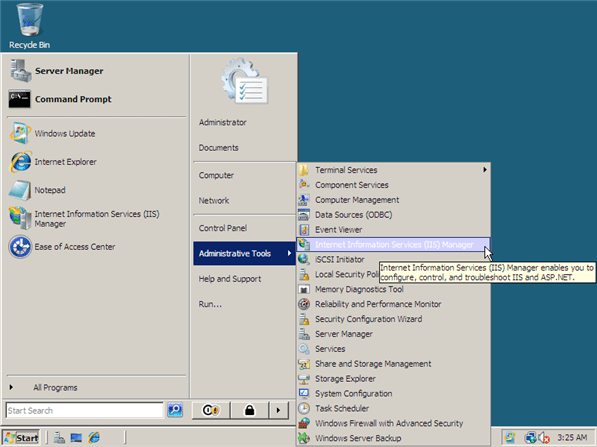Open Ease of Access Center

pos(62,247)
